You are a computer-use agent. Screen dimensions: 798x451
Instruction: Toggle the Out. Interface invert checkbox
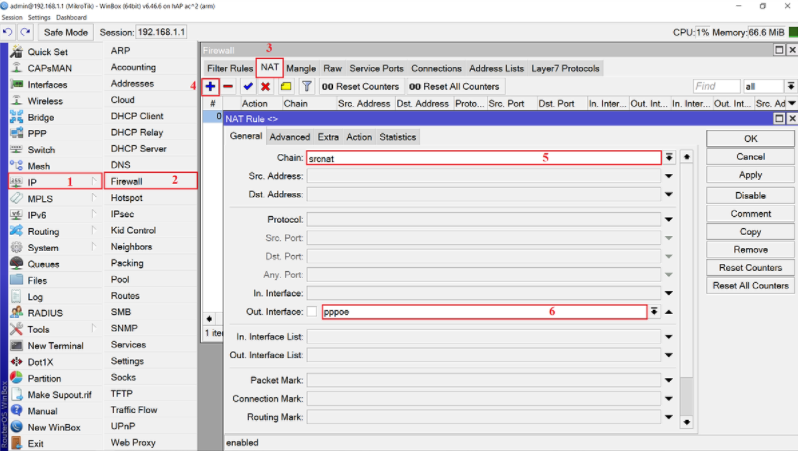(313, 312)
